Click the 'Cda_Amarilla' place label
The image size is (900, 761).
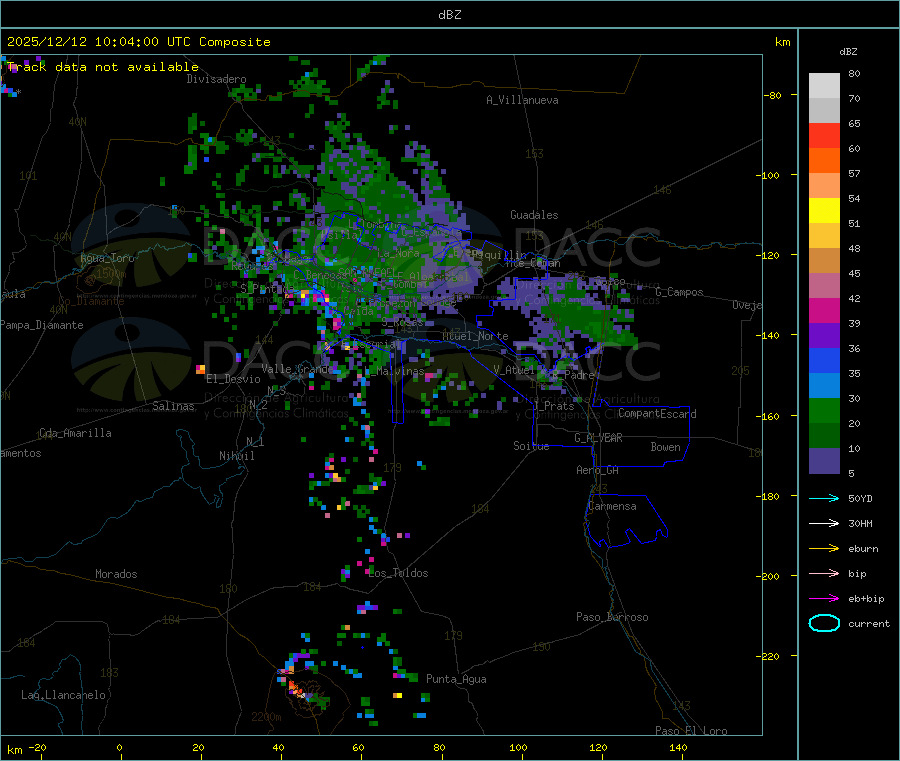(75, 433)
